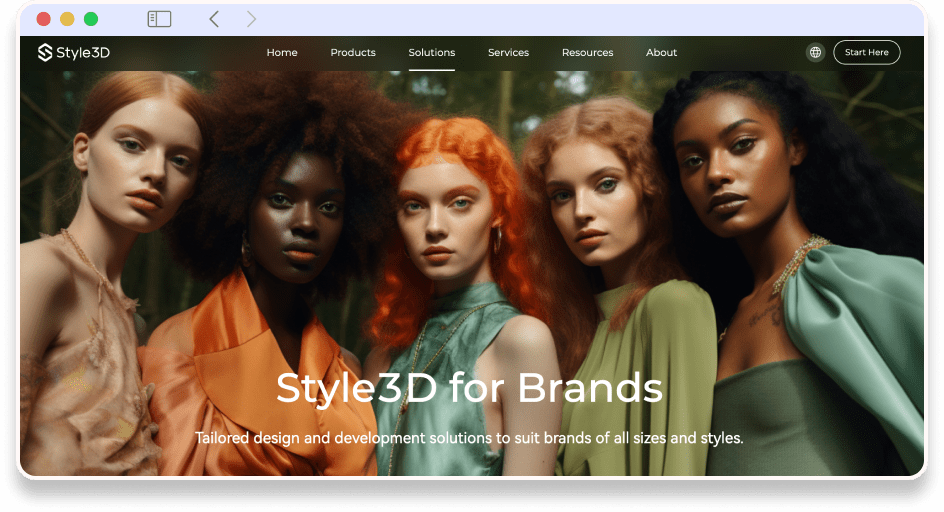The width and height of the screenshot is (944, 512).
Task: Toggle the browser sidebar panel icon
Action: [159, 19]
